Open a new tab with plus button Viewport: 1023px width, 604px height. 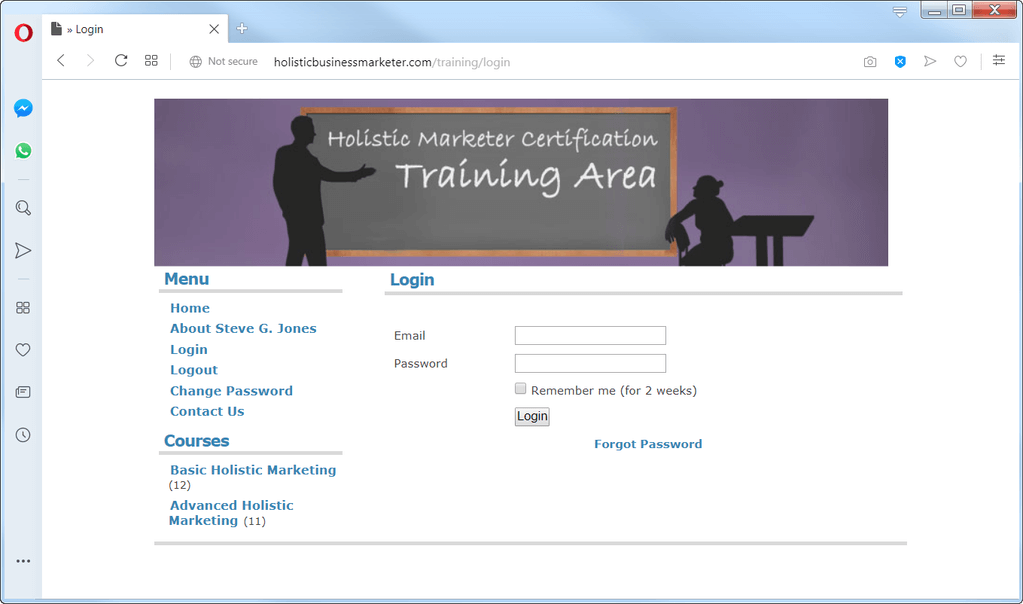click(242, 28)
